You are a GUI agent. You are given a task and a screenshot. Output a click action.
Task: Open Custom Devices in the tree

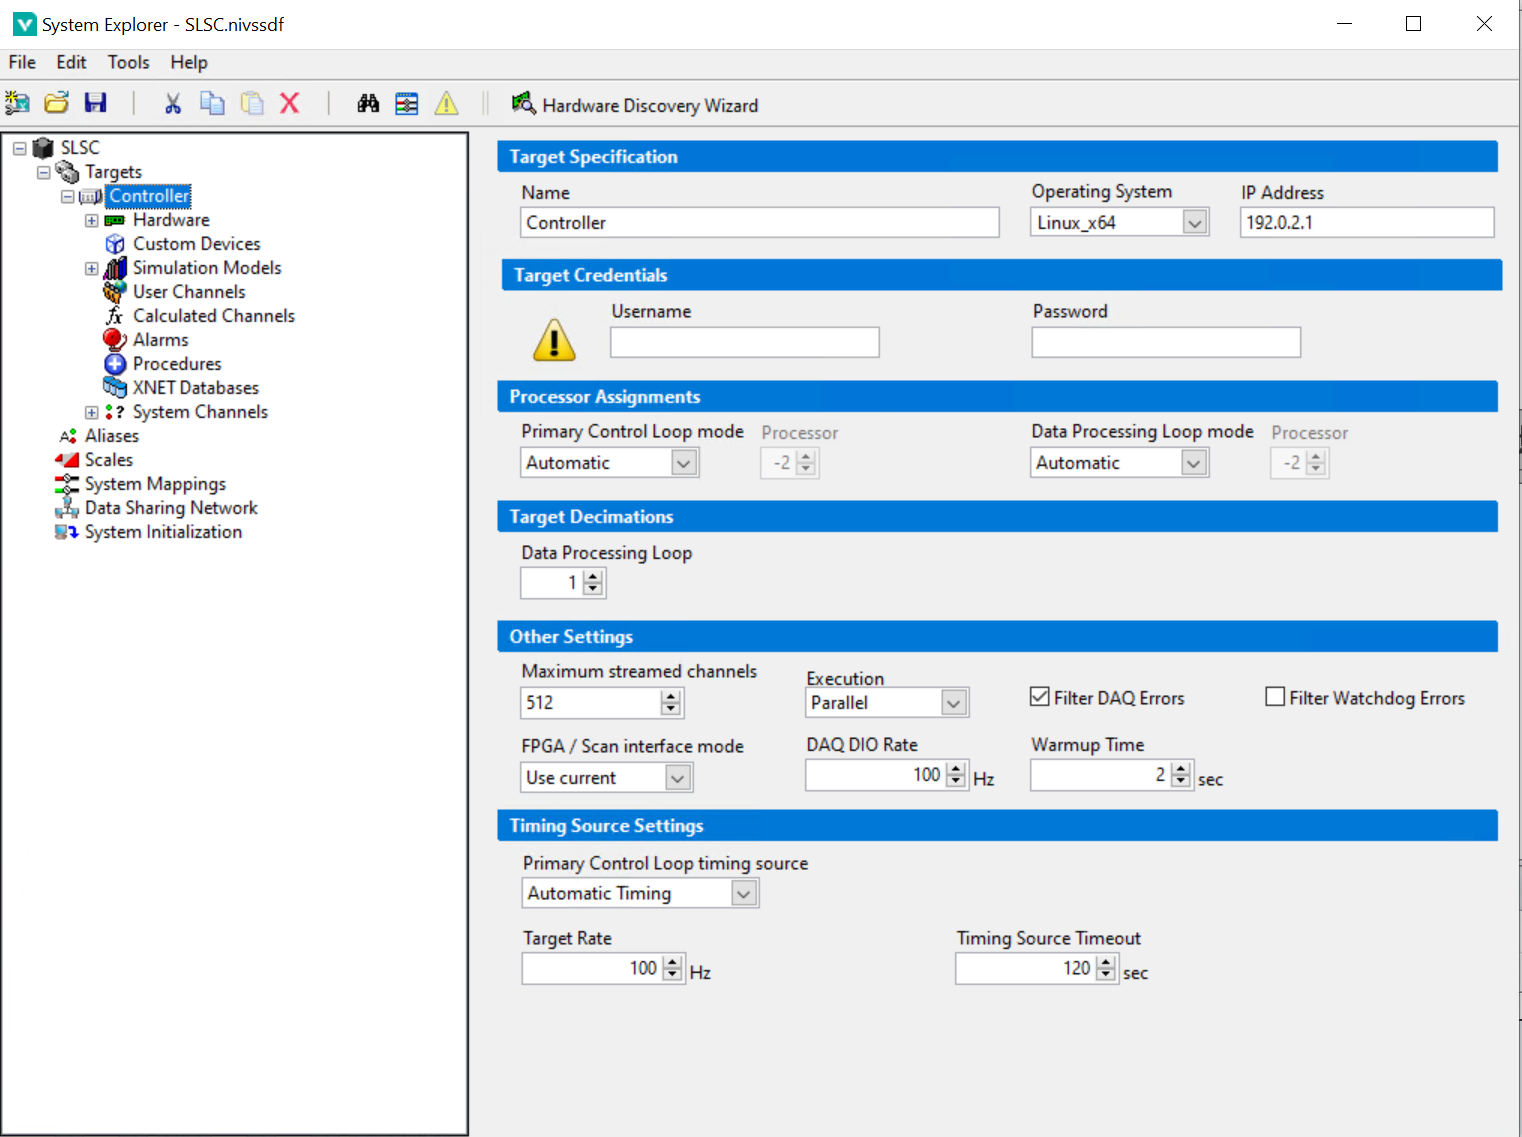pyautogui.click(x=196, y=244)
